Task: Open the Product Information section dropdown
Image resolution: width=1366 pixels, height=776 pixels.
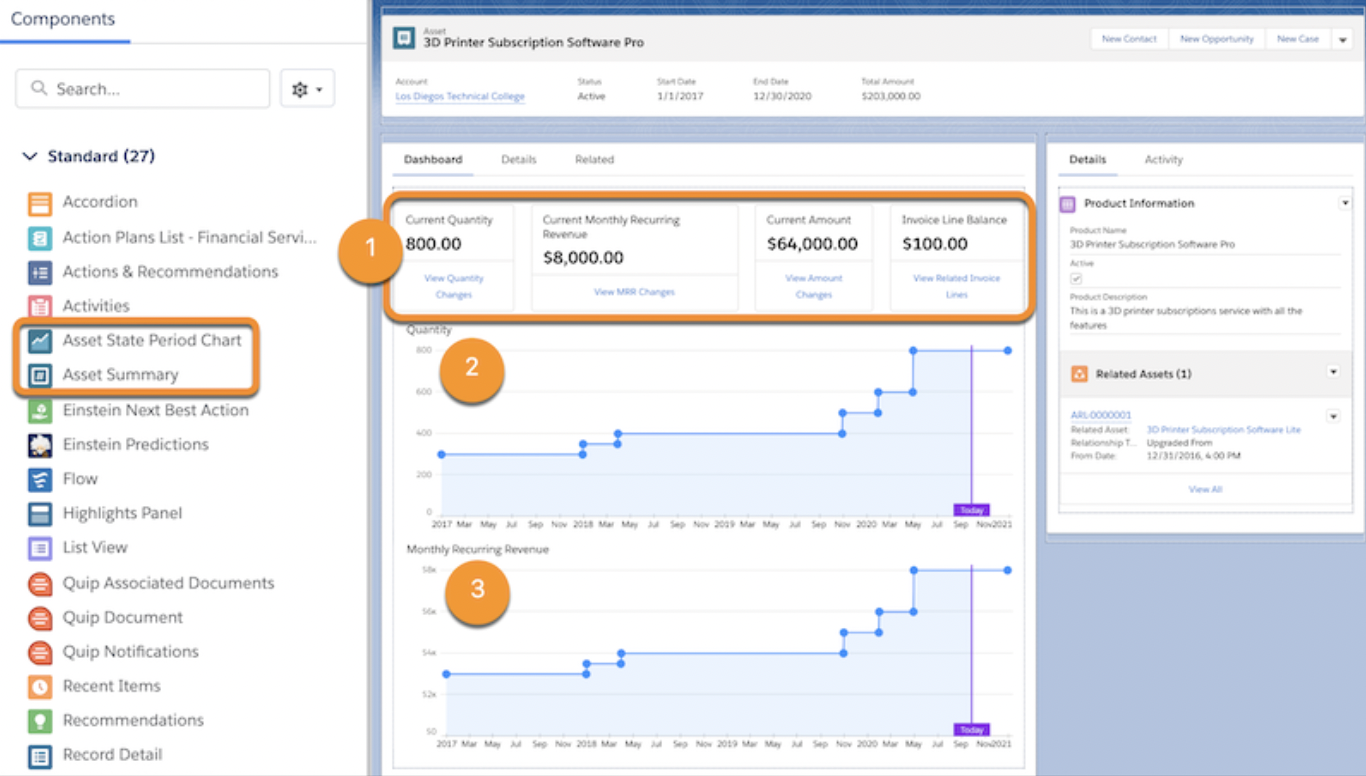Action: (1345, 203)
